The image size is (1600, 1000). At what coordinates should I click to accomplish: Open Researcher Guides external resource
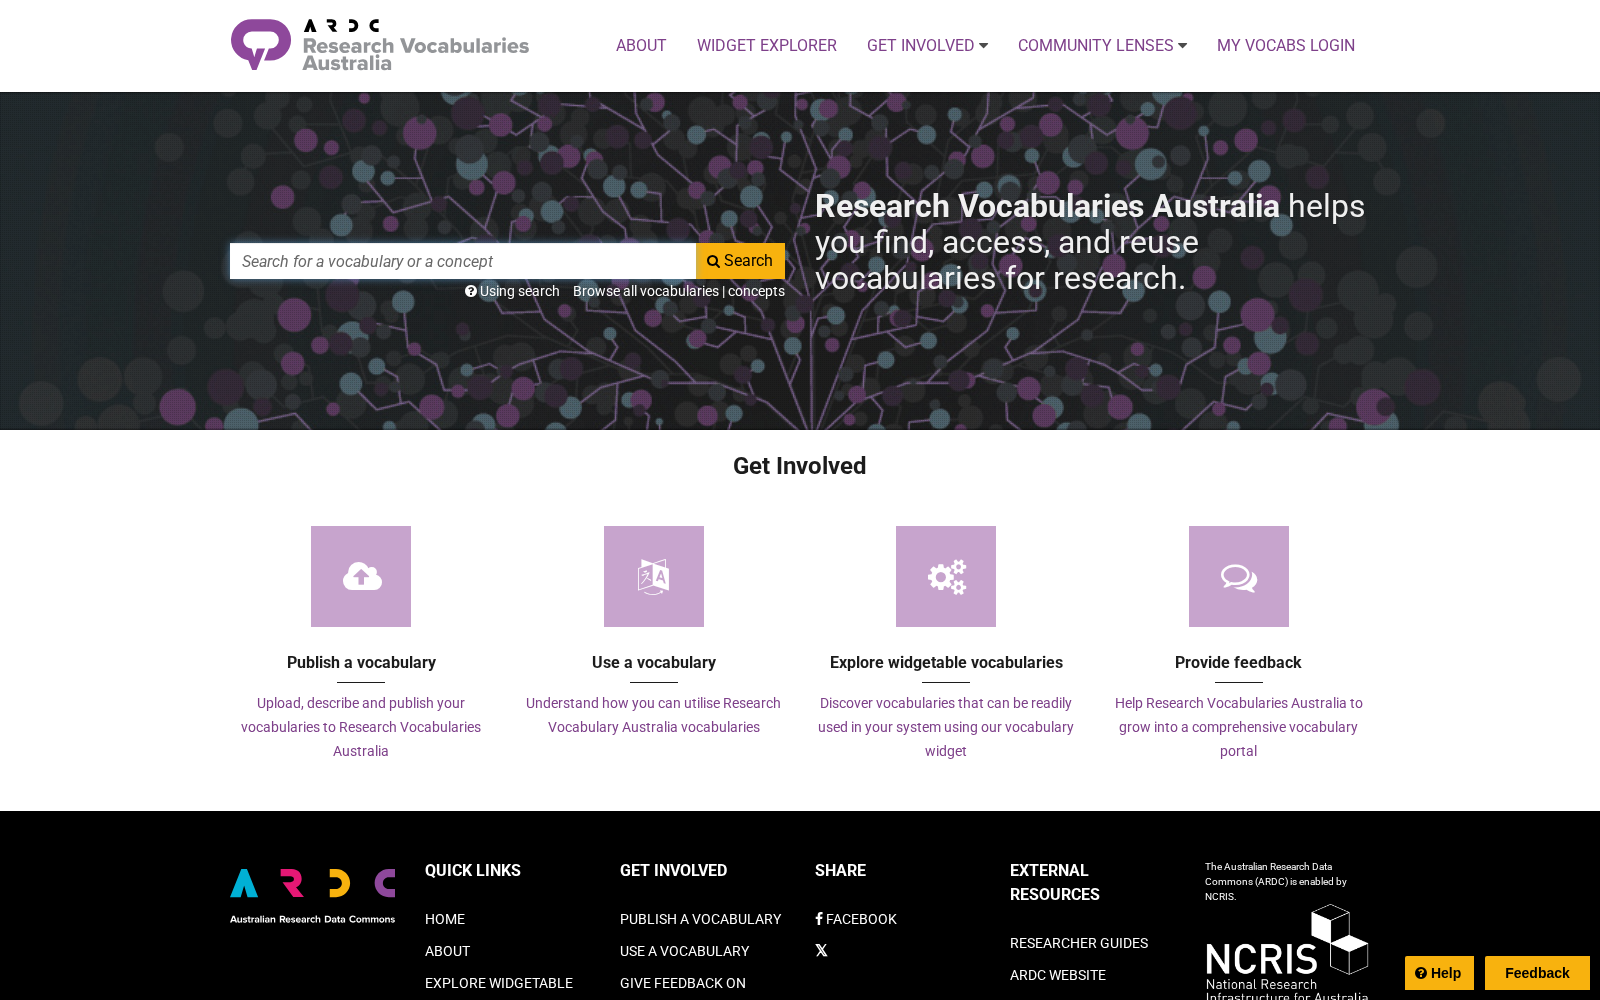pyautogui.click(x=1079, y=943)
